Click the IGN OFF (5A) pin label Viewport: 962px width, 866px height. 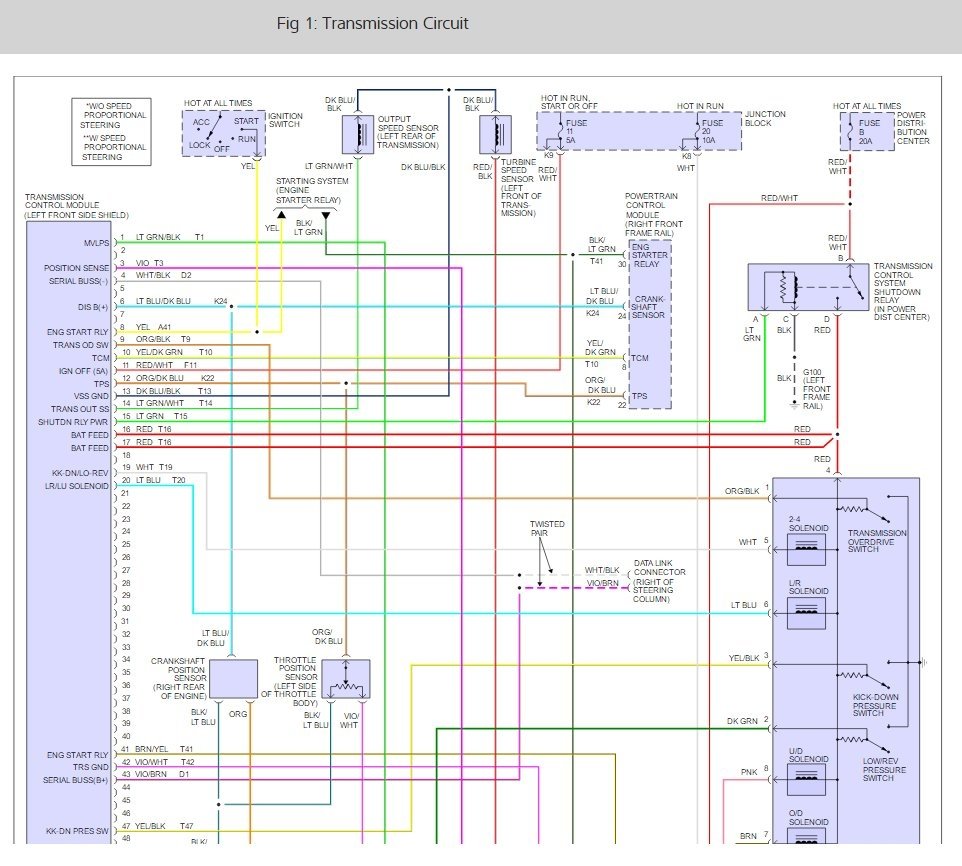coord(83,371)
